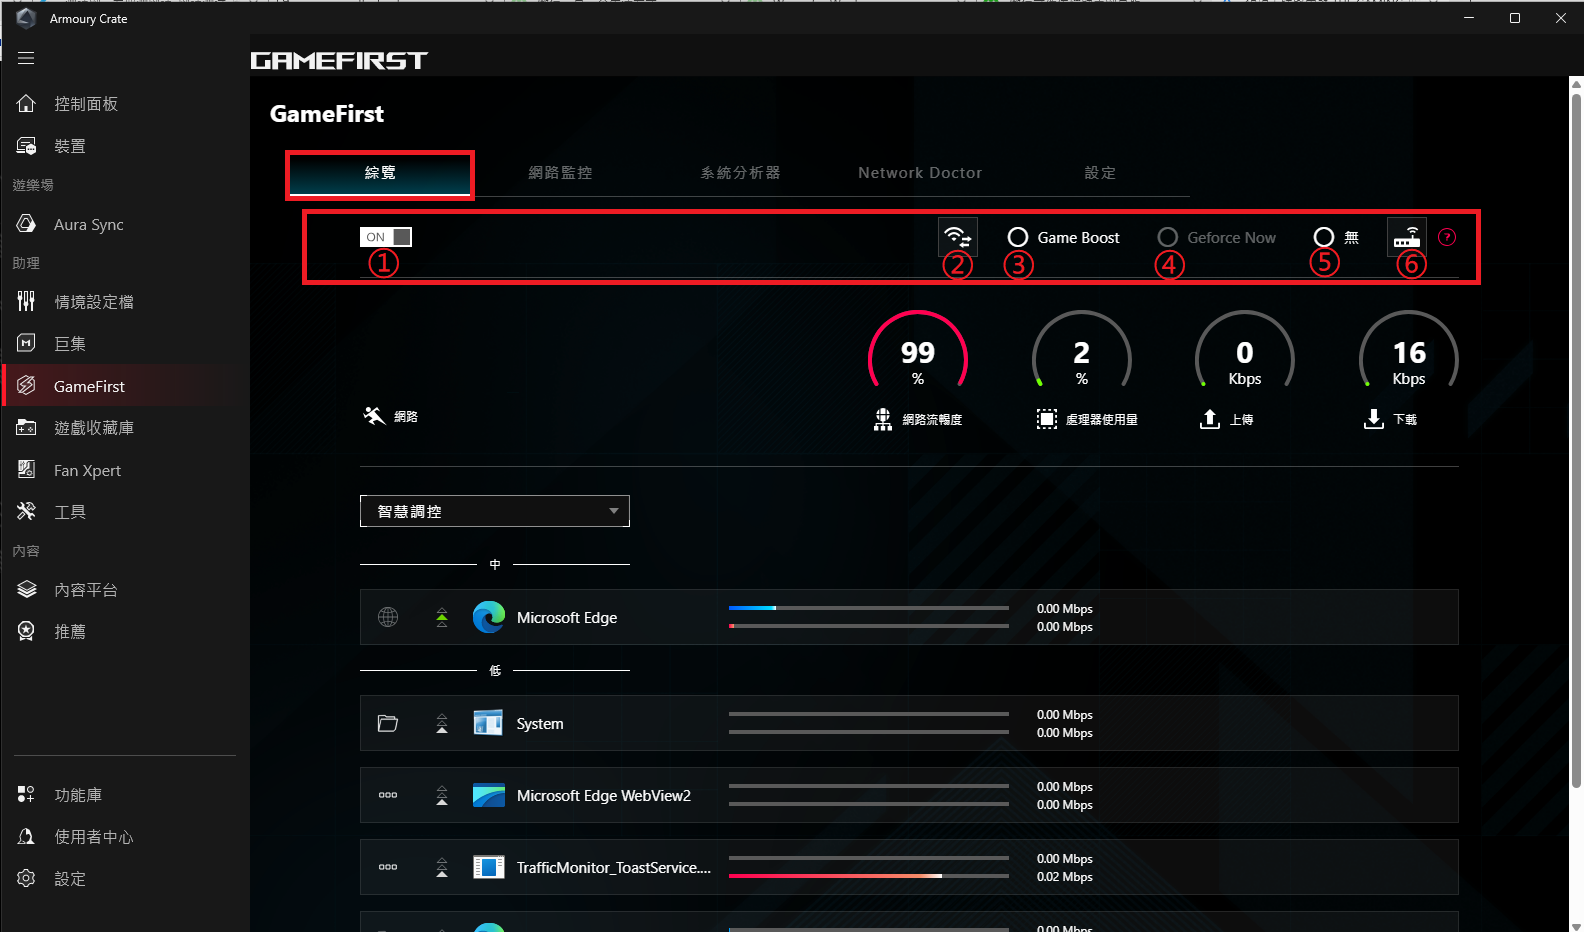This screenshot has width=1584, height=932.
Task: Click priority arrows in Microsoft Edge row
Action: (442, 617)
